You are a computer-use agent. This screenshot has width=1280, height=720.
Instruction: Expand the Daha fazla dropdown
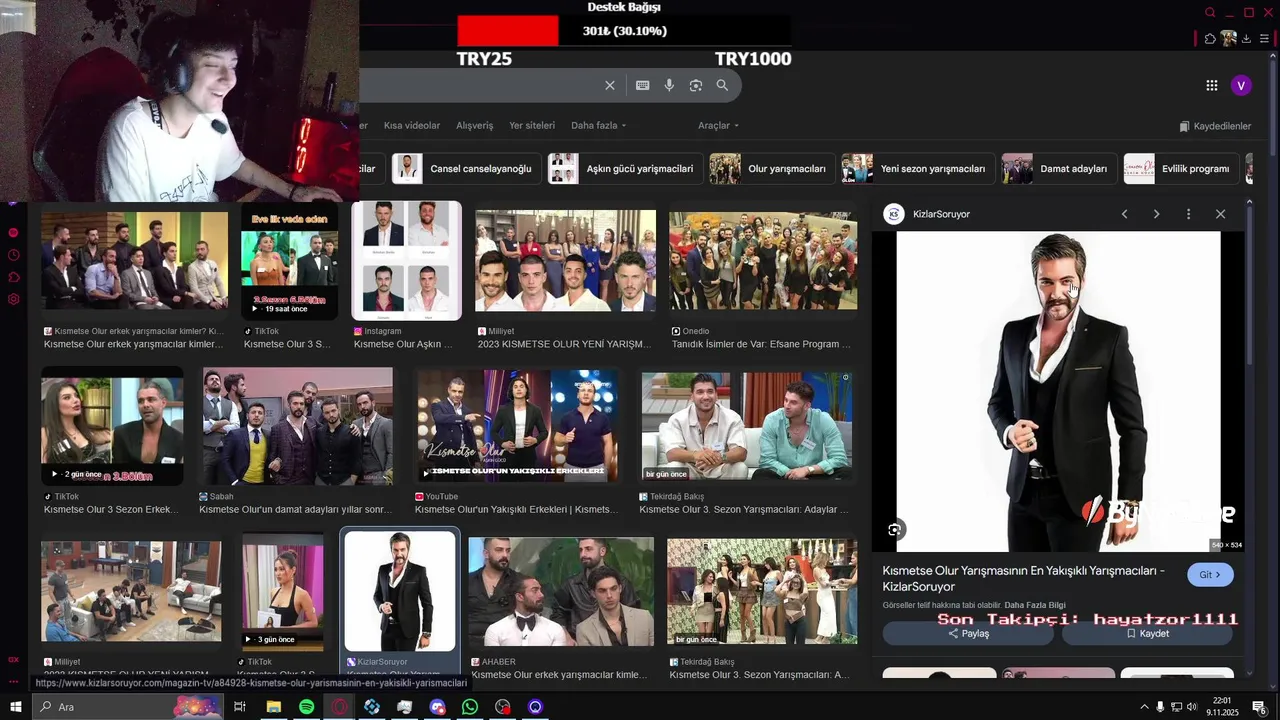pos(598,125)
